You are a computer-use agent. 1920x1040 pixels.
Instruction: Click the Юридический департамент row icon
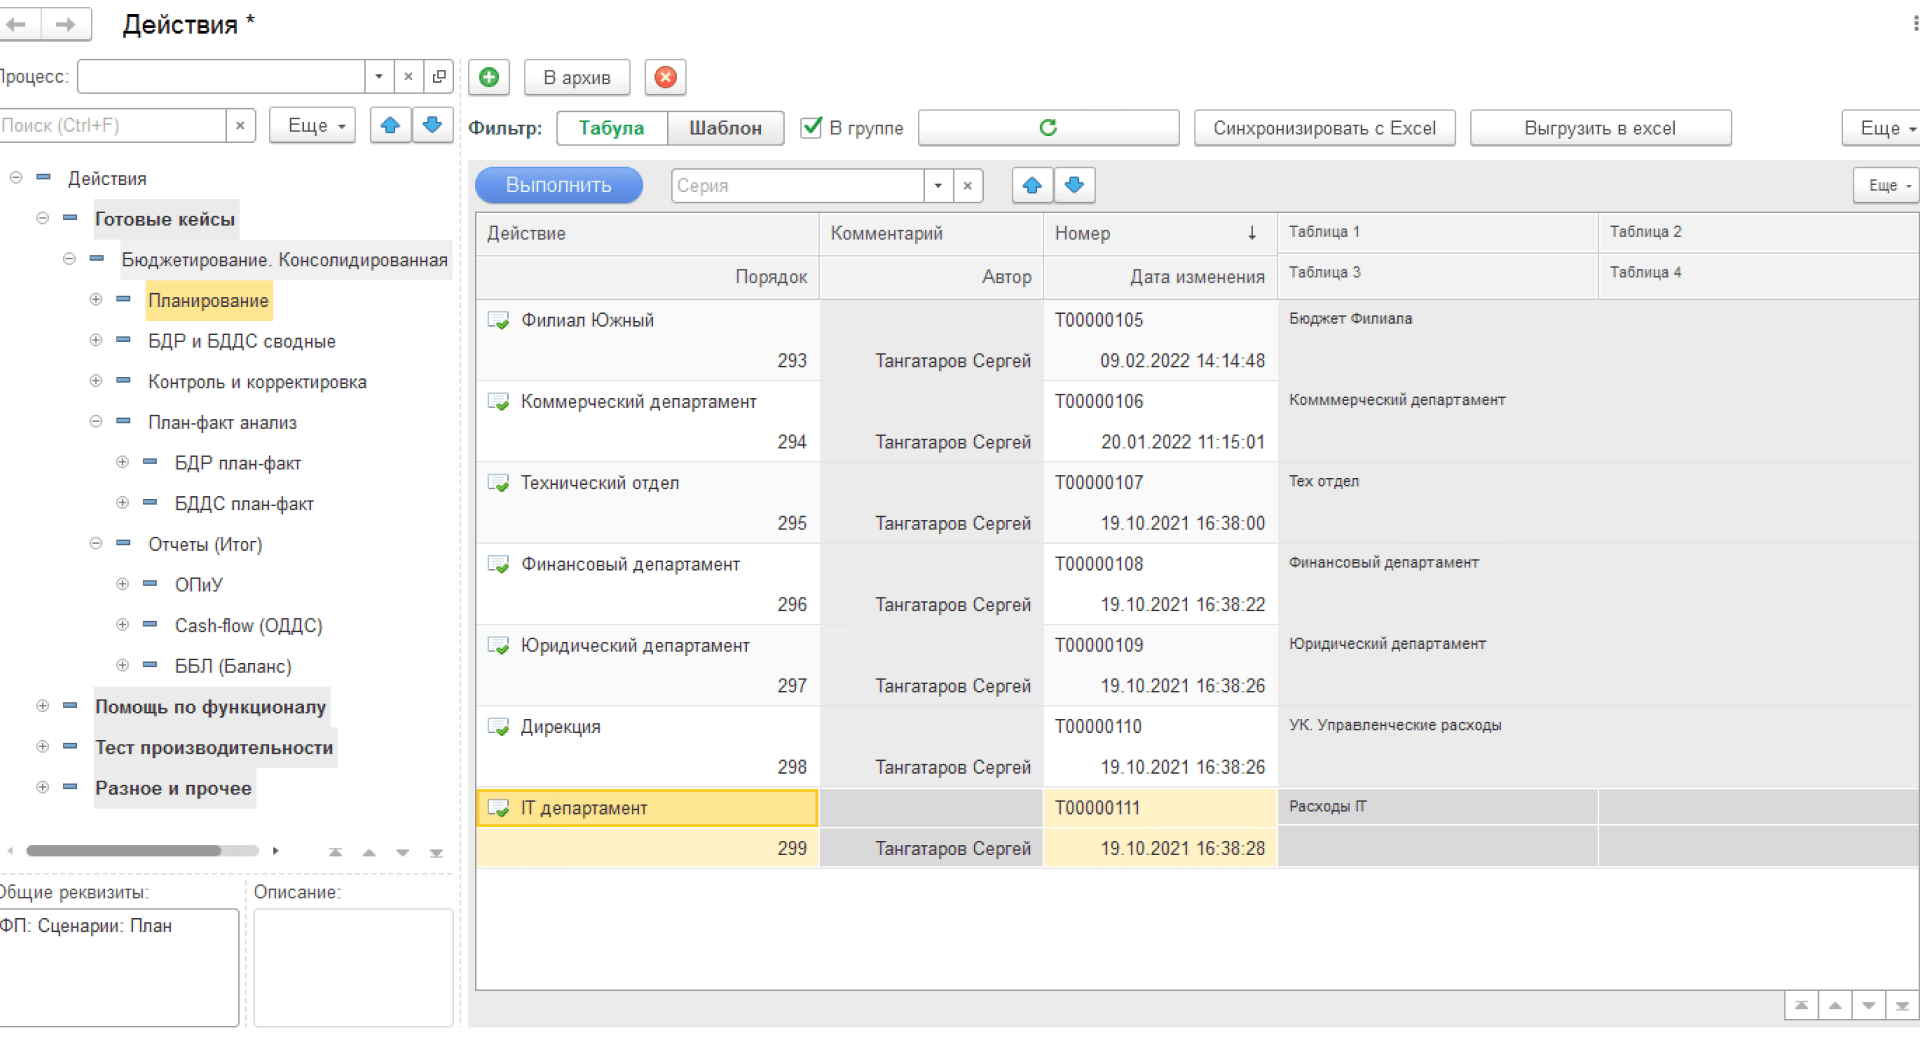point(498,646)
